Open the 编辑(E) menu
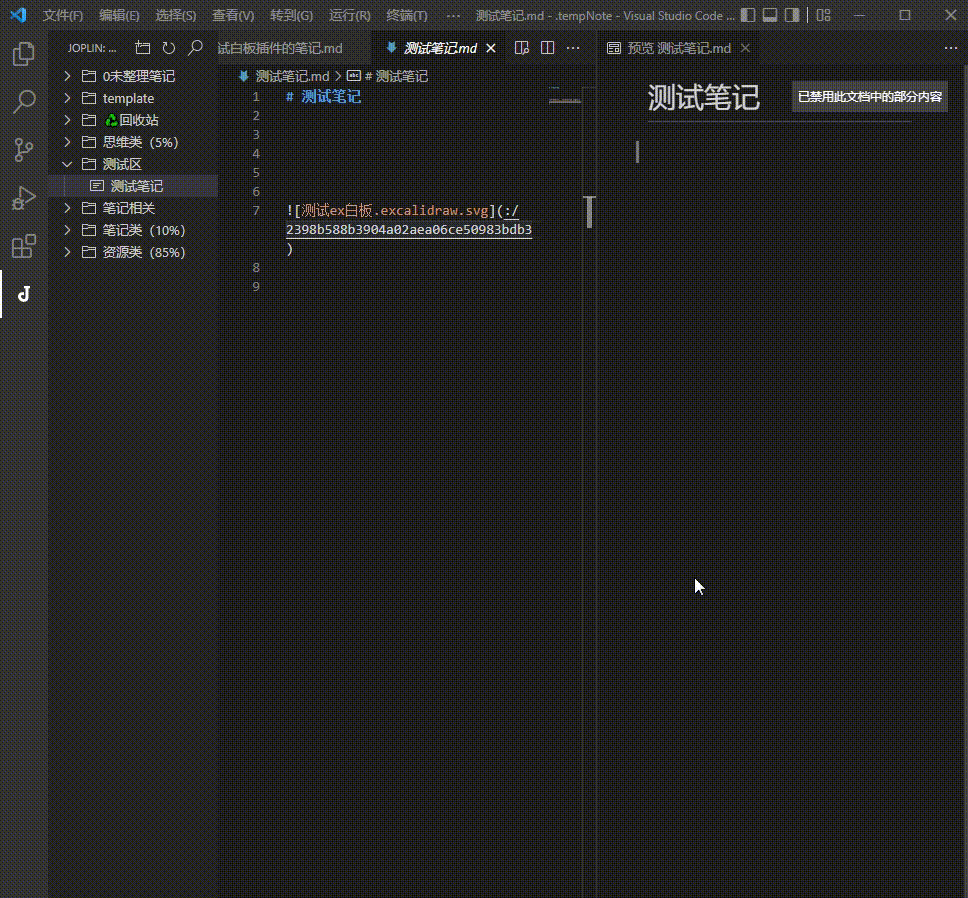Viewport: 968px width, 898px height. [x=119, y=15]
